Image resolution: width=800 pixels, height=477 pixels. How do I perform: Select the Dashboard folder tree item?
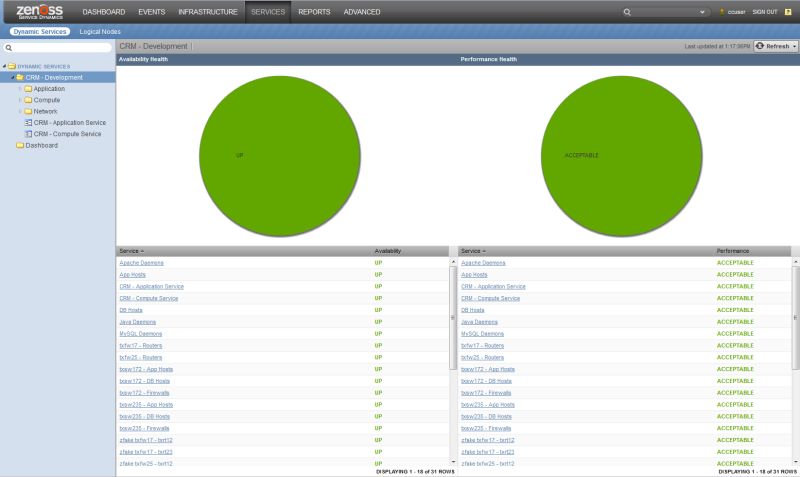[41, 145]
